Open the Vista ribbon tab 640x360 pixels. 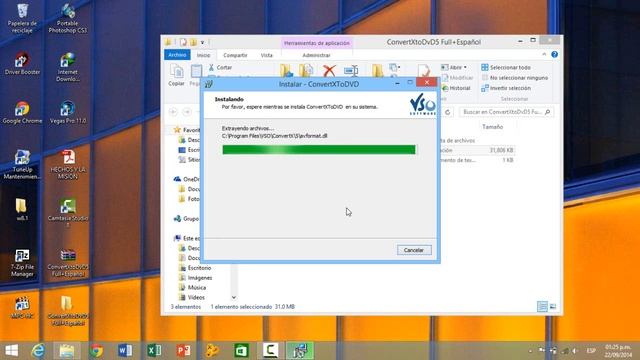267,55
